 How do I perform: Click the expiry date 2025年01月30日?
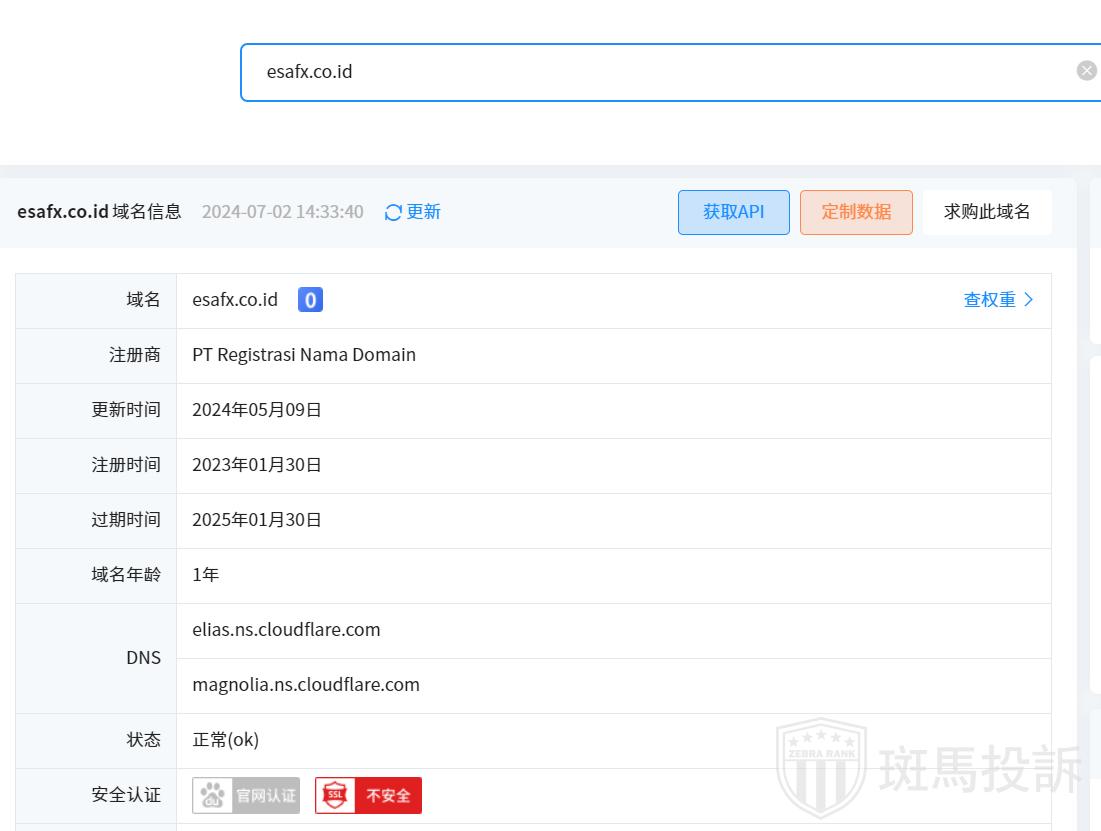click(257, 520)
